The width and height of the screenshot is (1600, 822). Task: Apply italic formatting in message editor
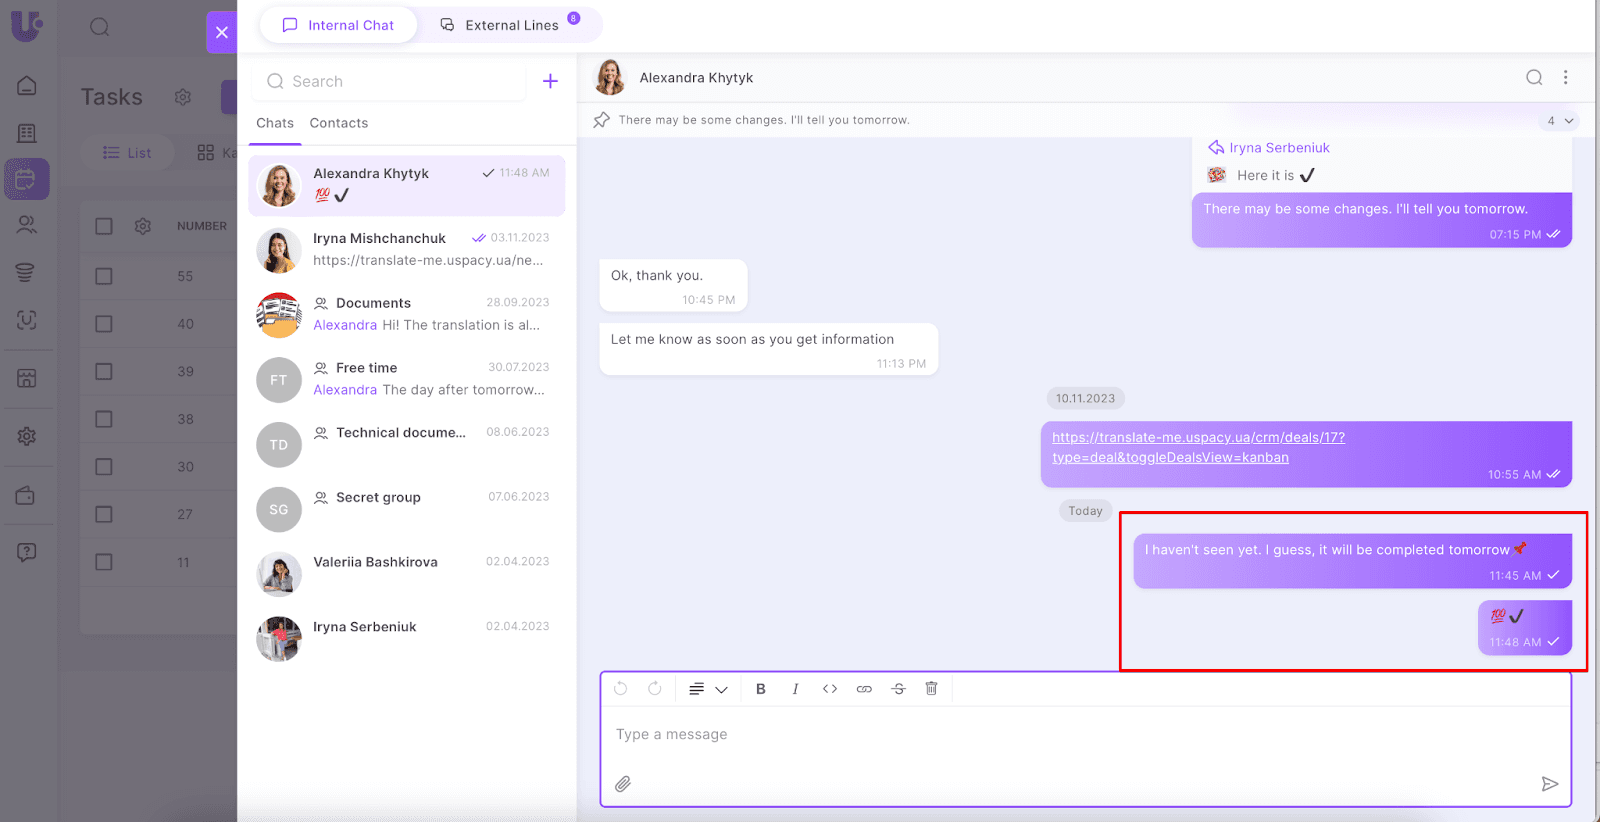pos(795,689)
